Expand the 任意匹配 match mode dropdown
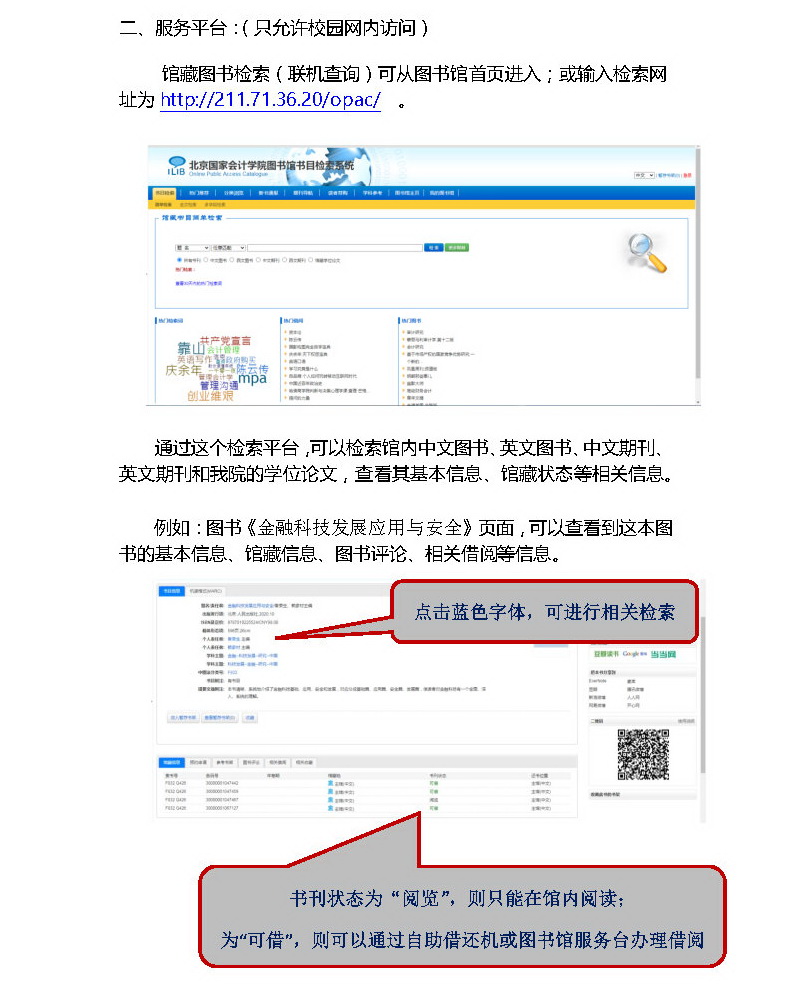The image size is (793, 992). pyautogui.click(x=228, y=248)
